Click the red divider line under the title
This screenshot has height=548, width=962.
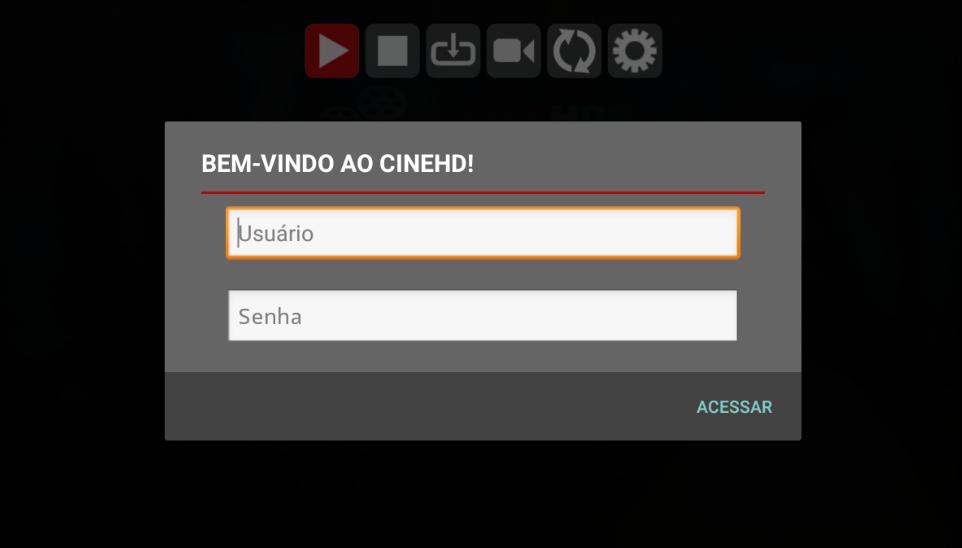click(x=483, y=193)
